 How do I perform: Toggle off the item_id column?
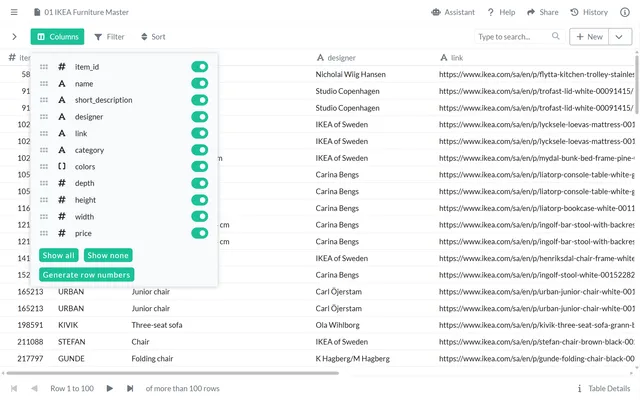[200, 67]
